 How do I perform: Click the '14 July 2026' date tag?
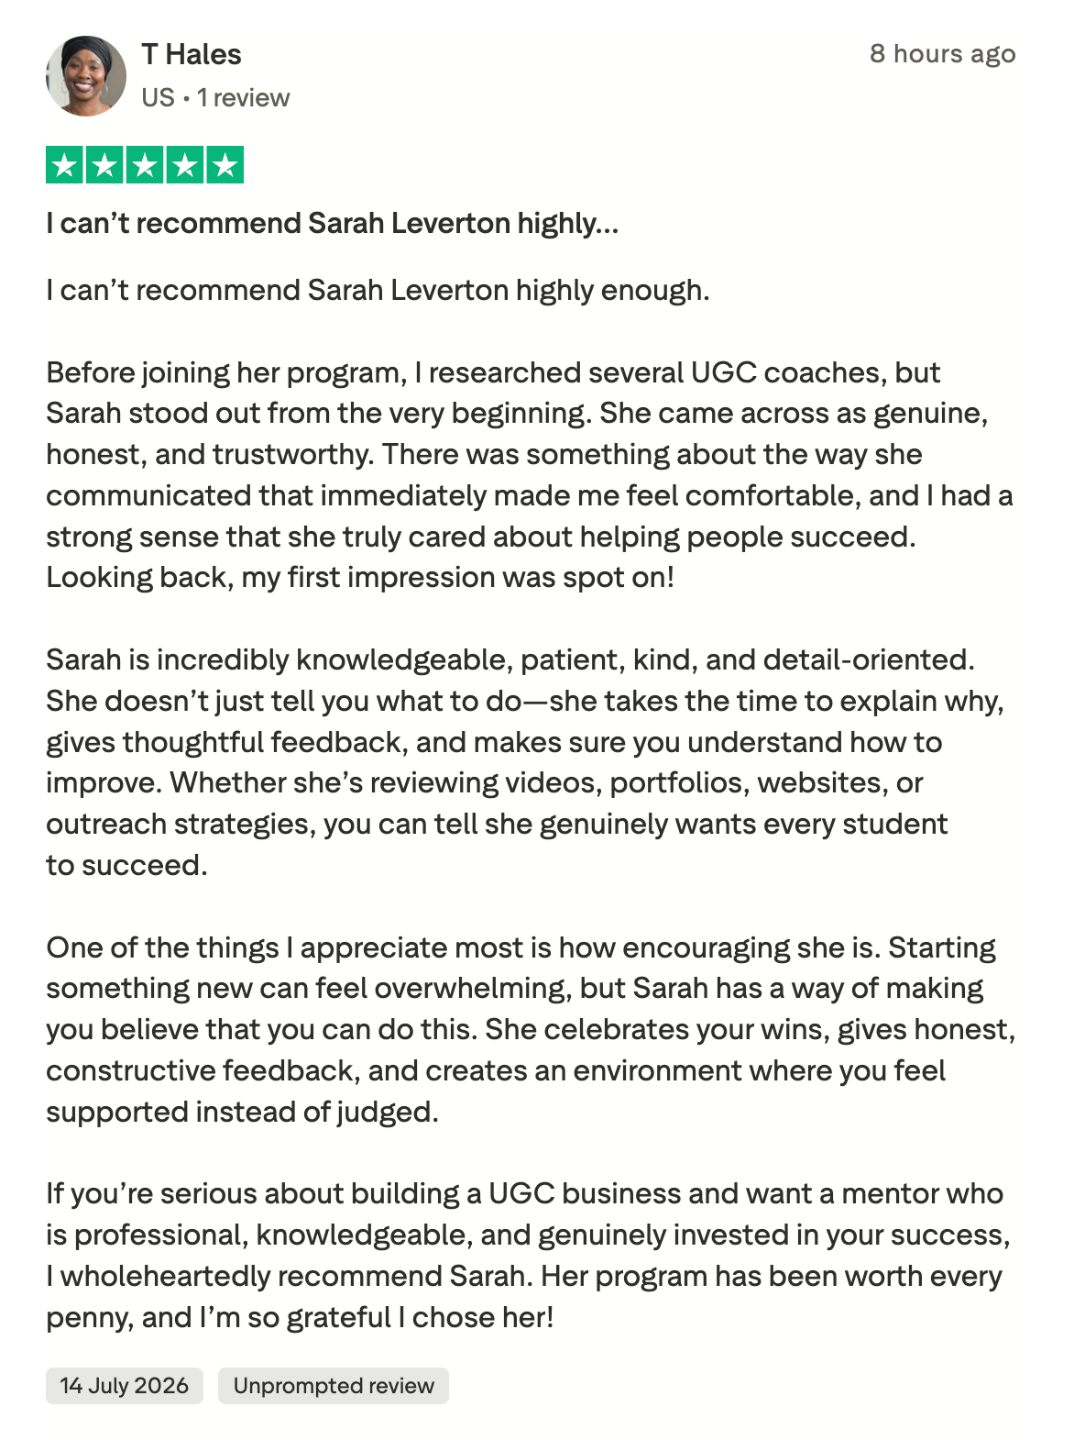pos(124,1386)
